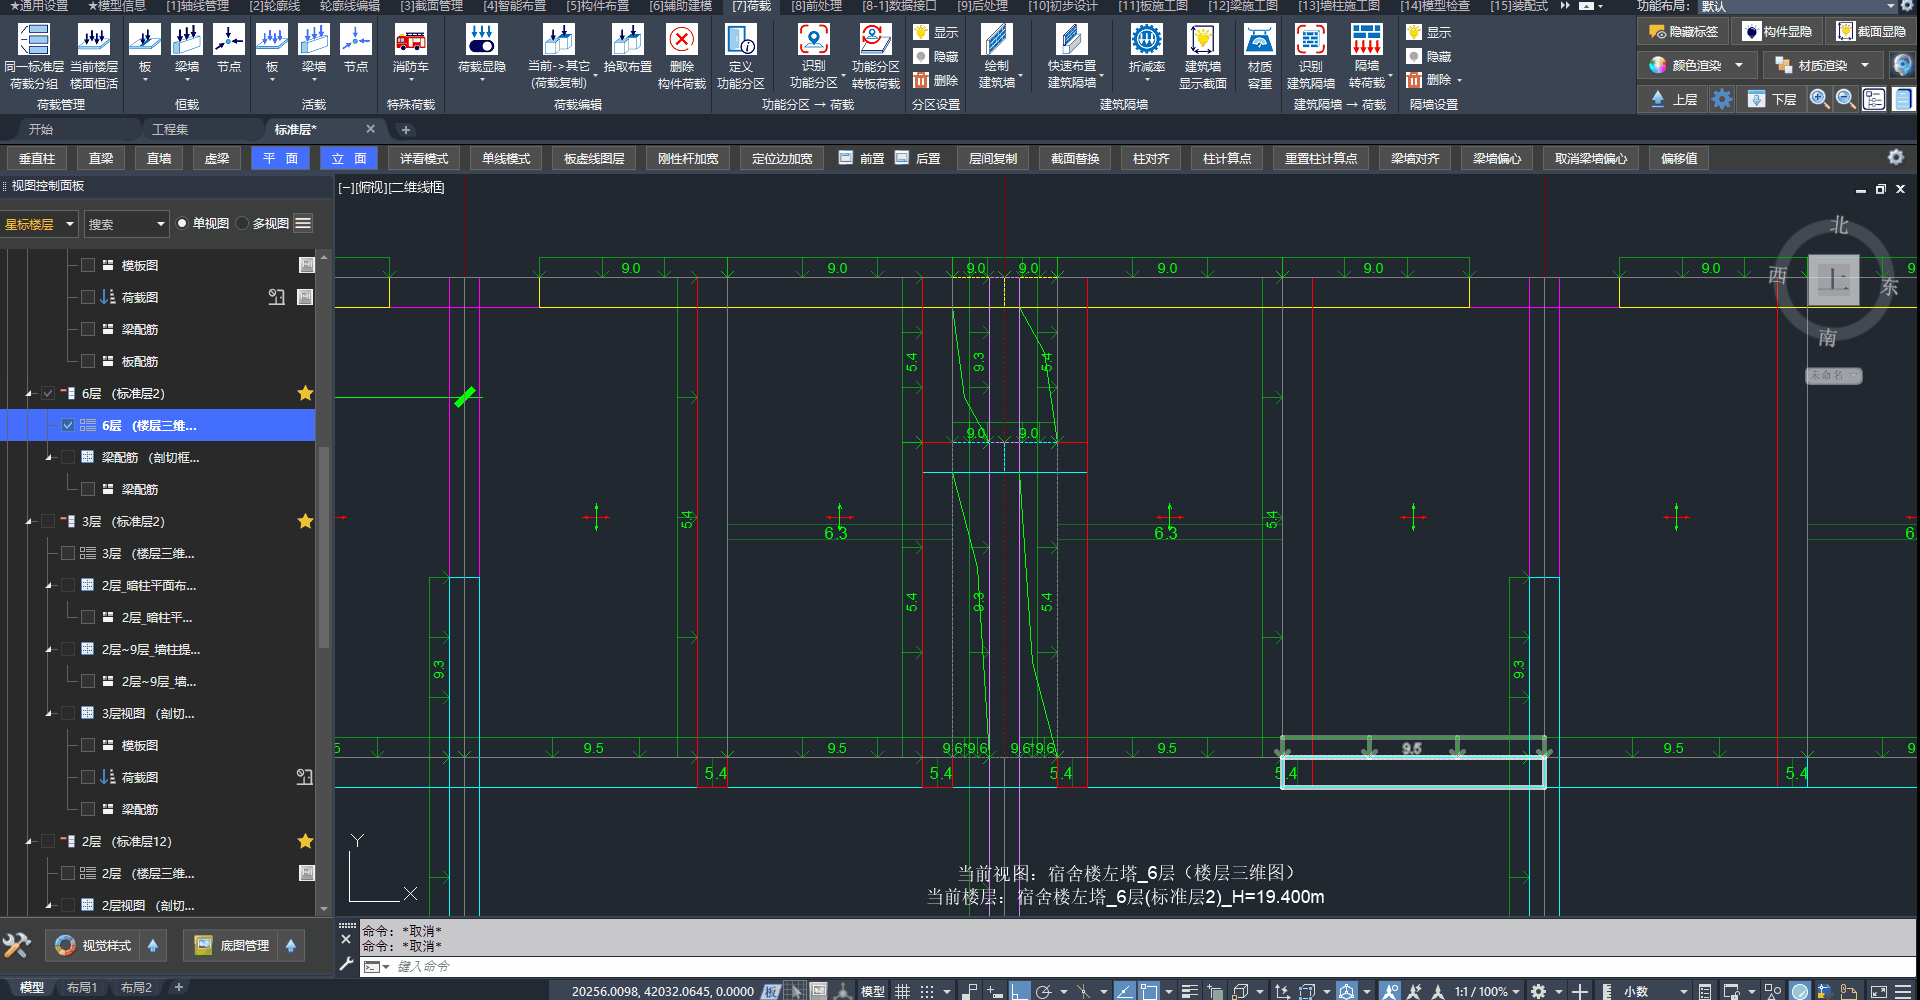Collapse the 6层 (标准层2) tree node
Screen dimensions: 1920x1000
[x=29, y=394]
